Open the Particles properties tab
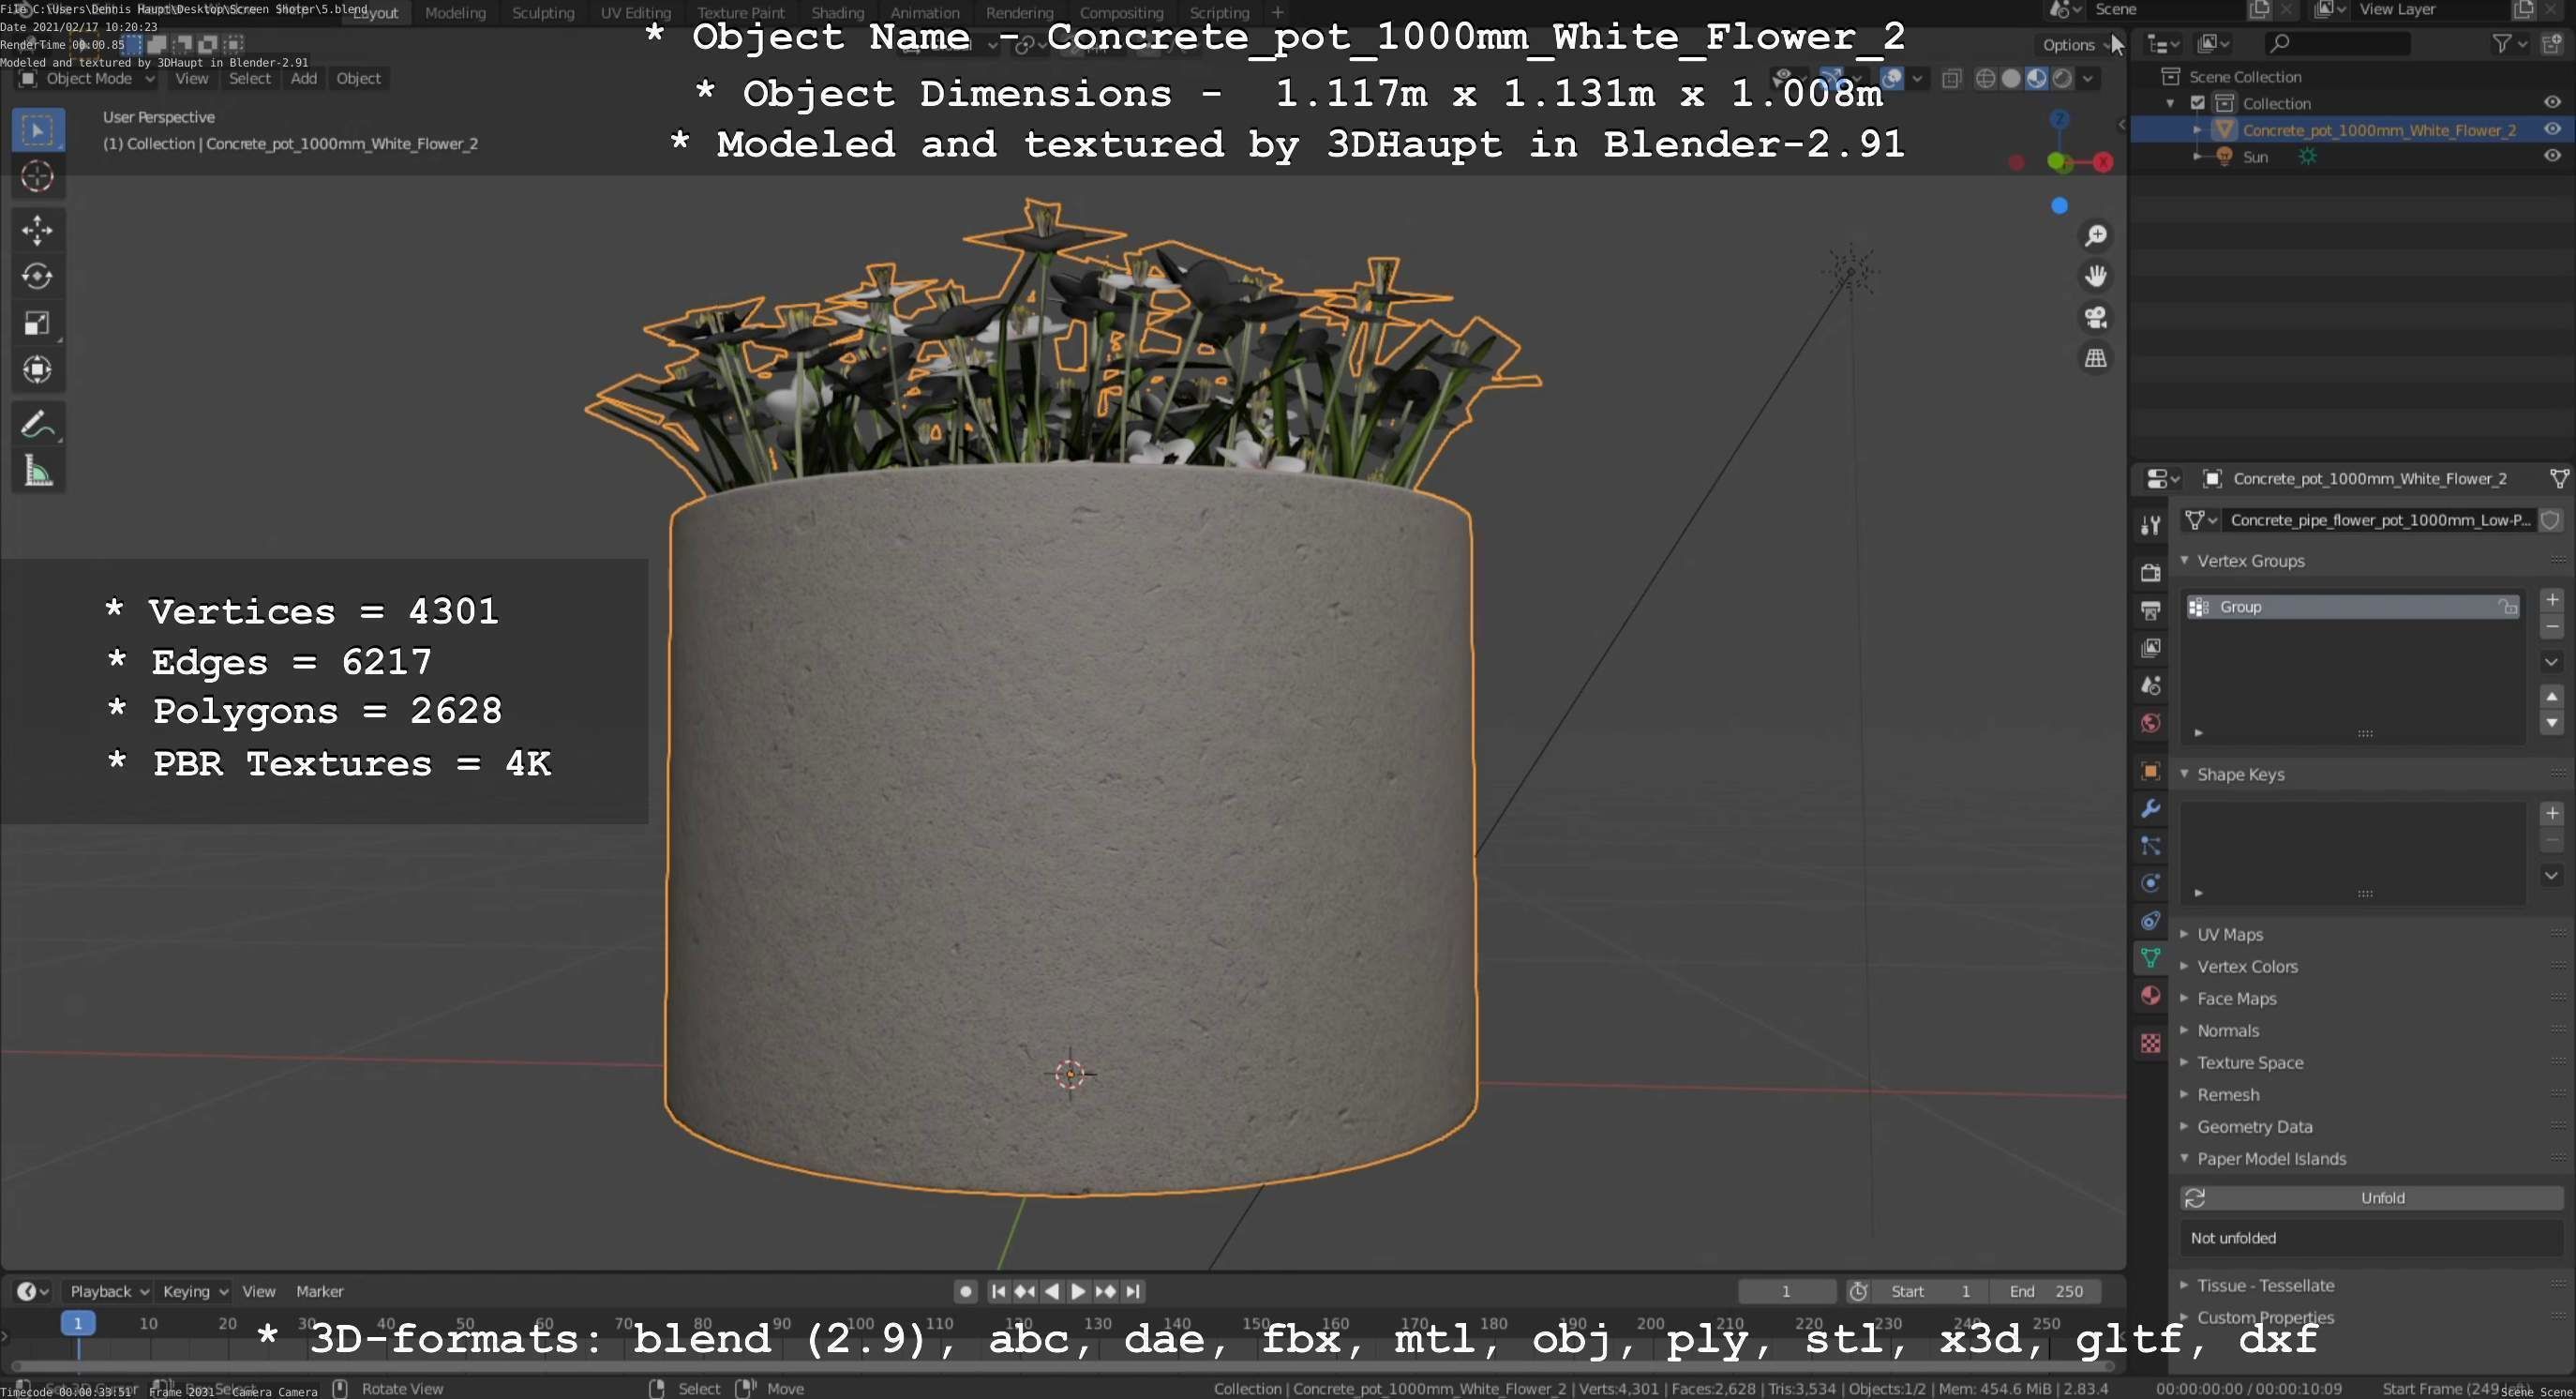This screenshot has width=2576, height=1399. (2150, 846)
